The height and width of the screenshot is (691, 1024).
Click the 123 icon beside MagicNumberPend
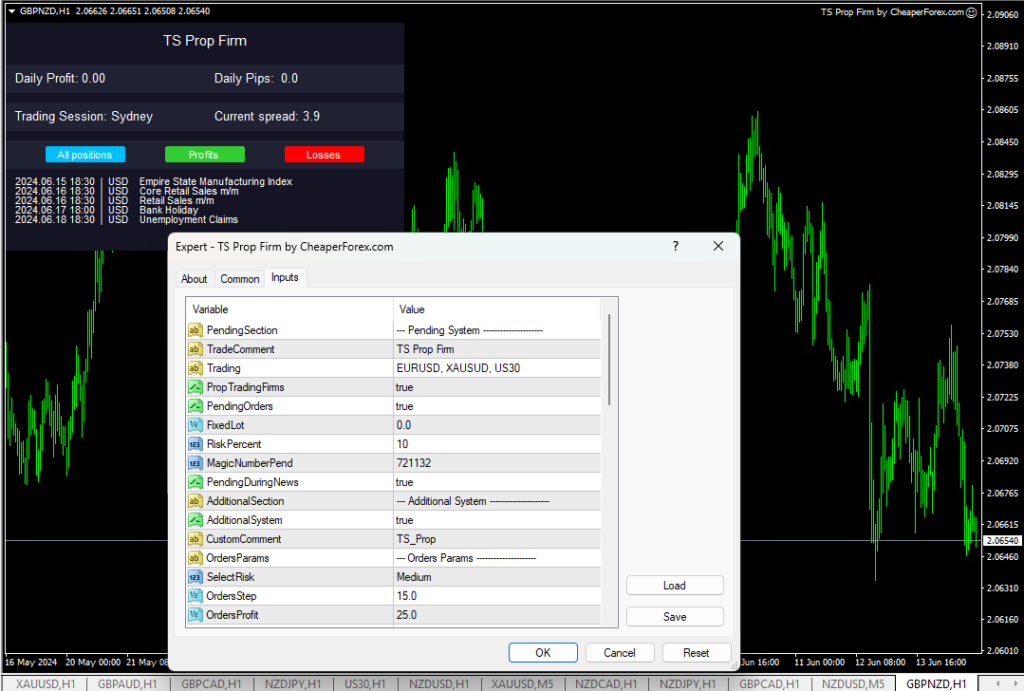tap(194, 463)
